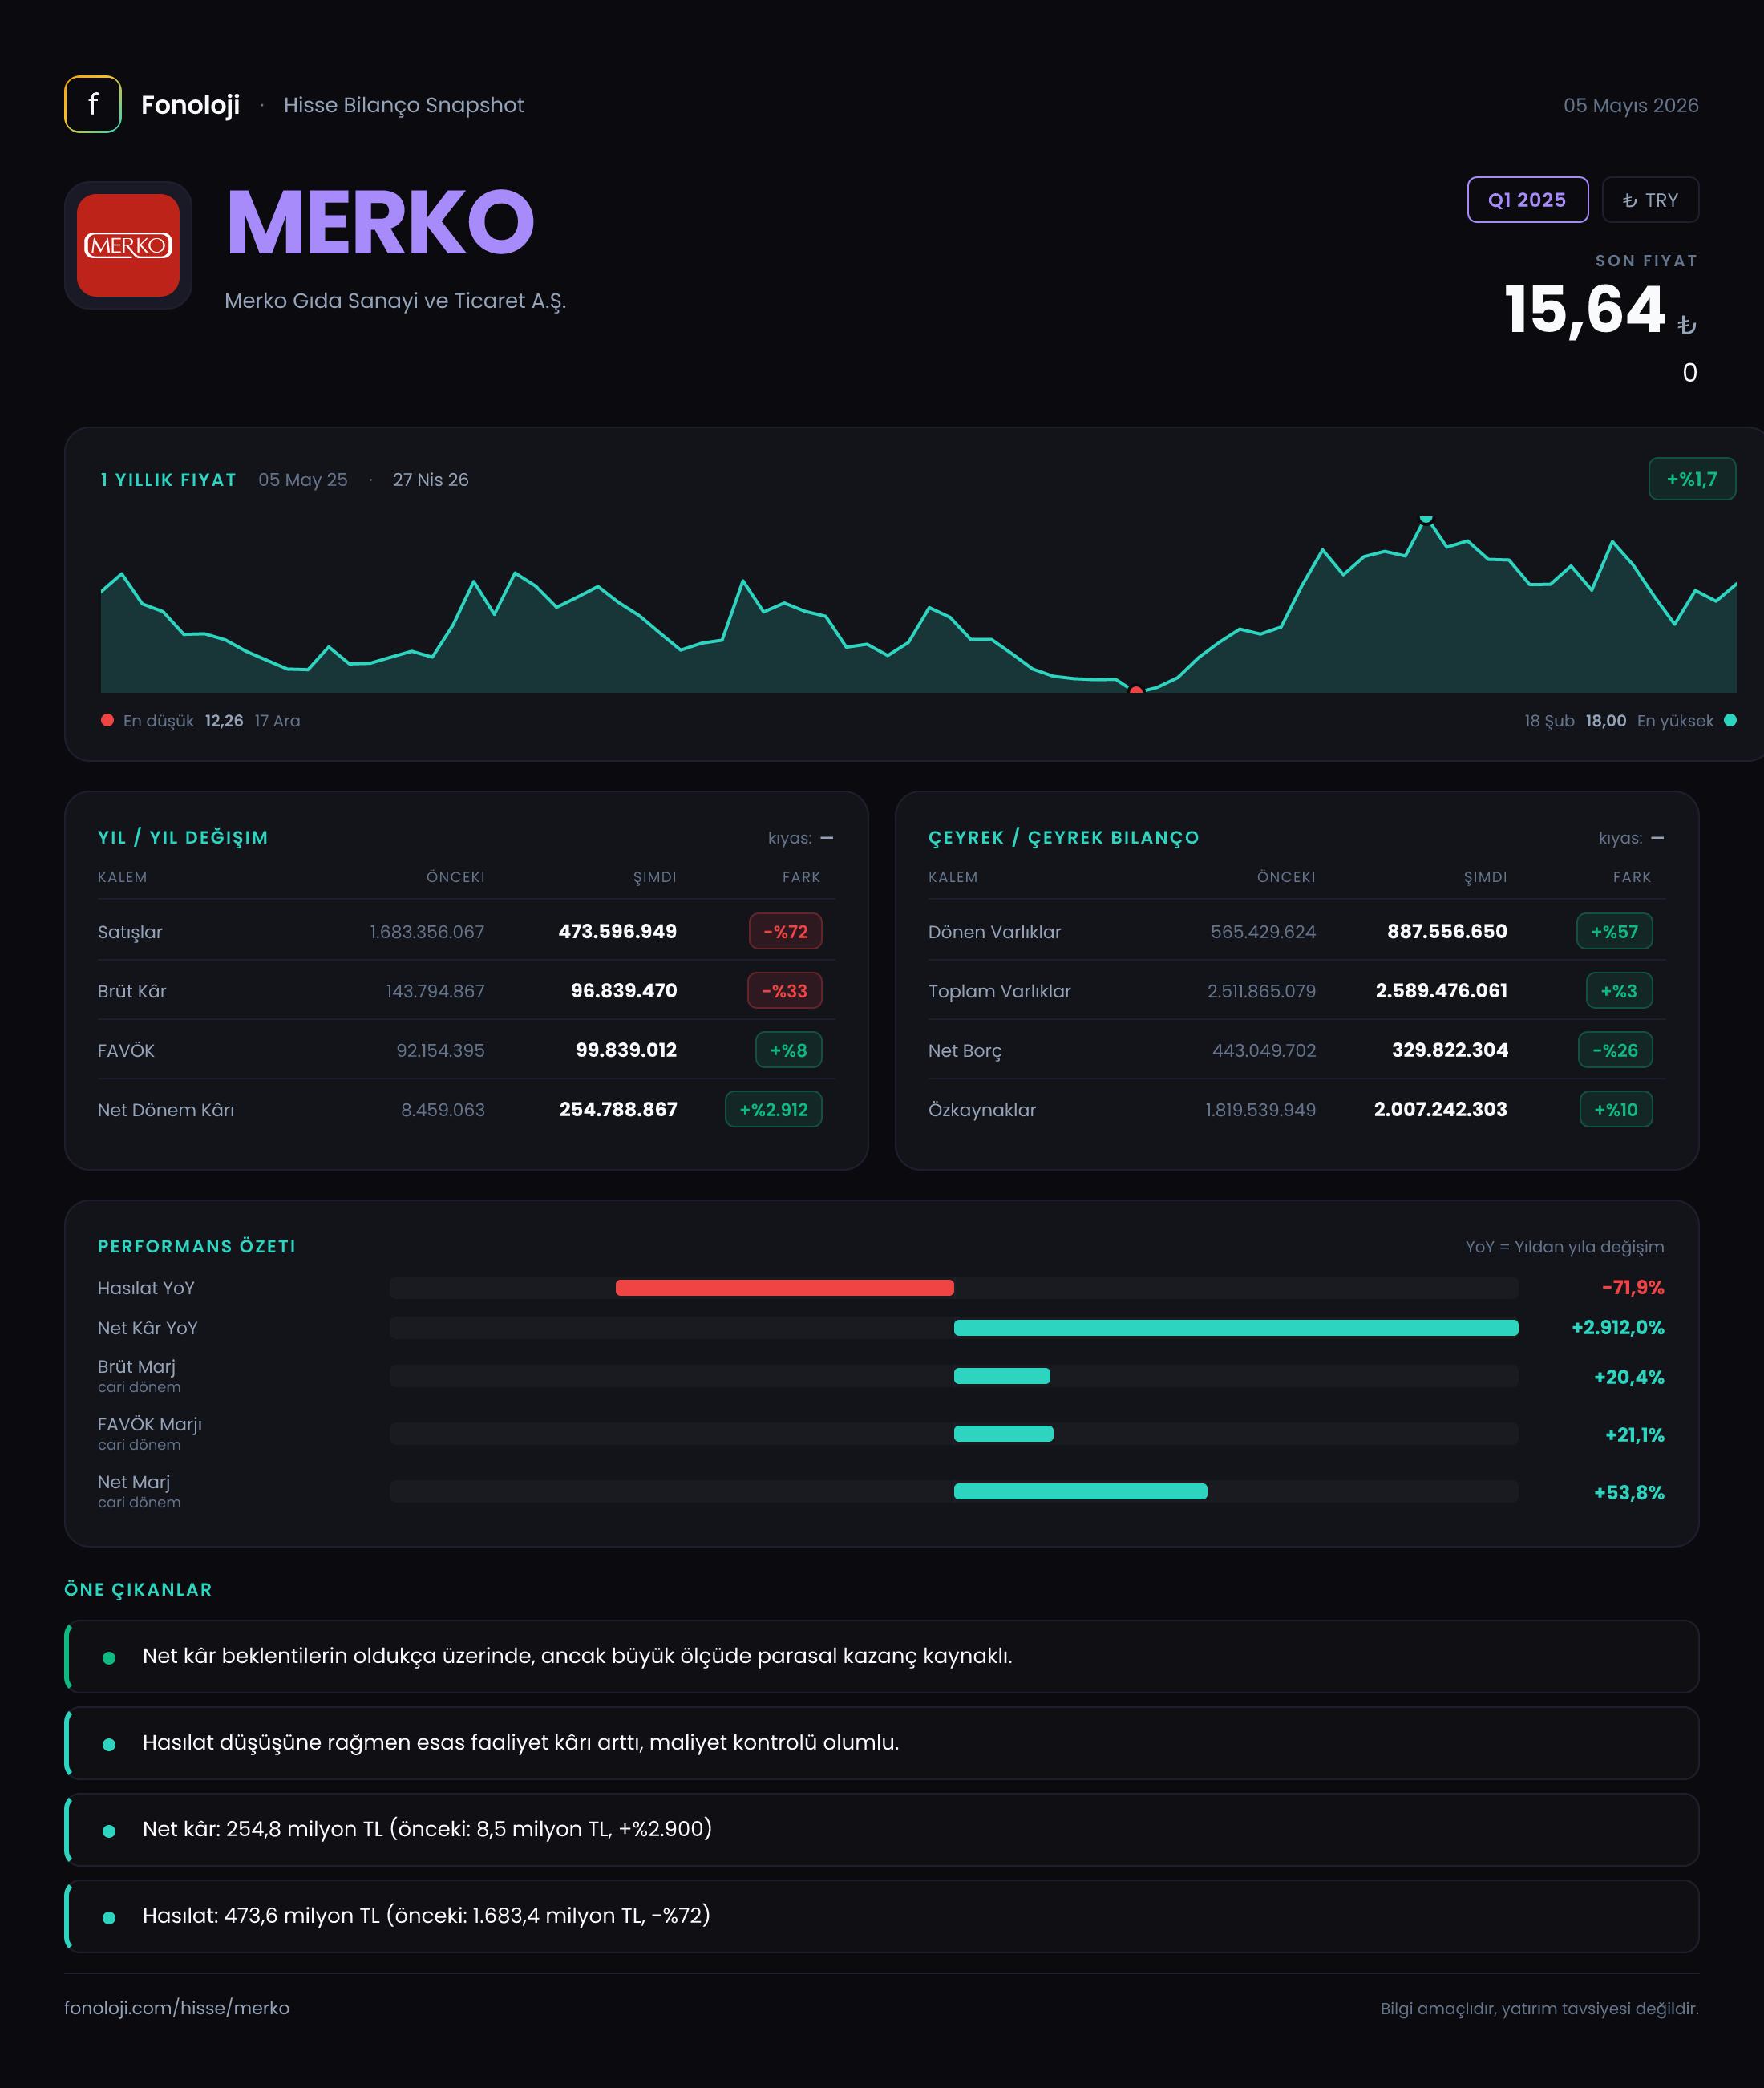1764x2088 pixels.
Task: Click the Net Kâr YoY teal bar
Action: click(x=1236, y=1328)
